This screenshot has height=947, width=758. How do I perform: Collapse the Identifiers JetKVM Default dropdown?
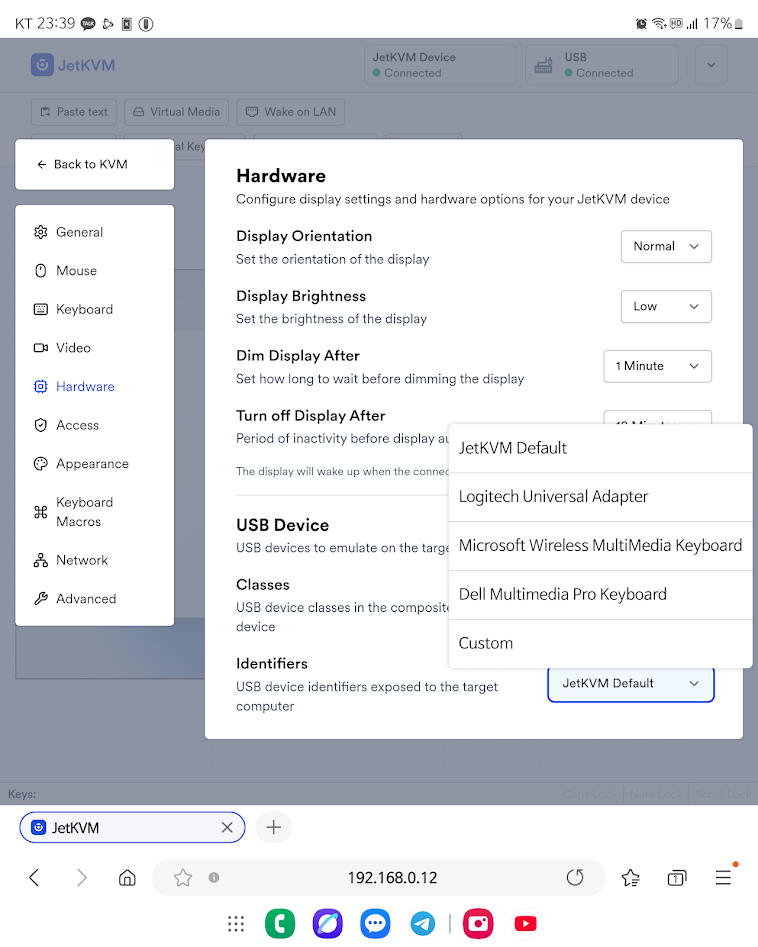tap(631, 684)
